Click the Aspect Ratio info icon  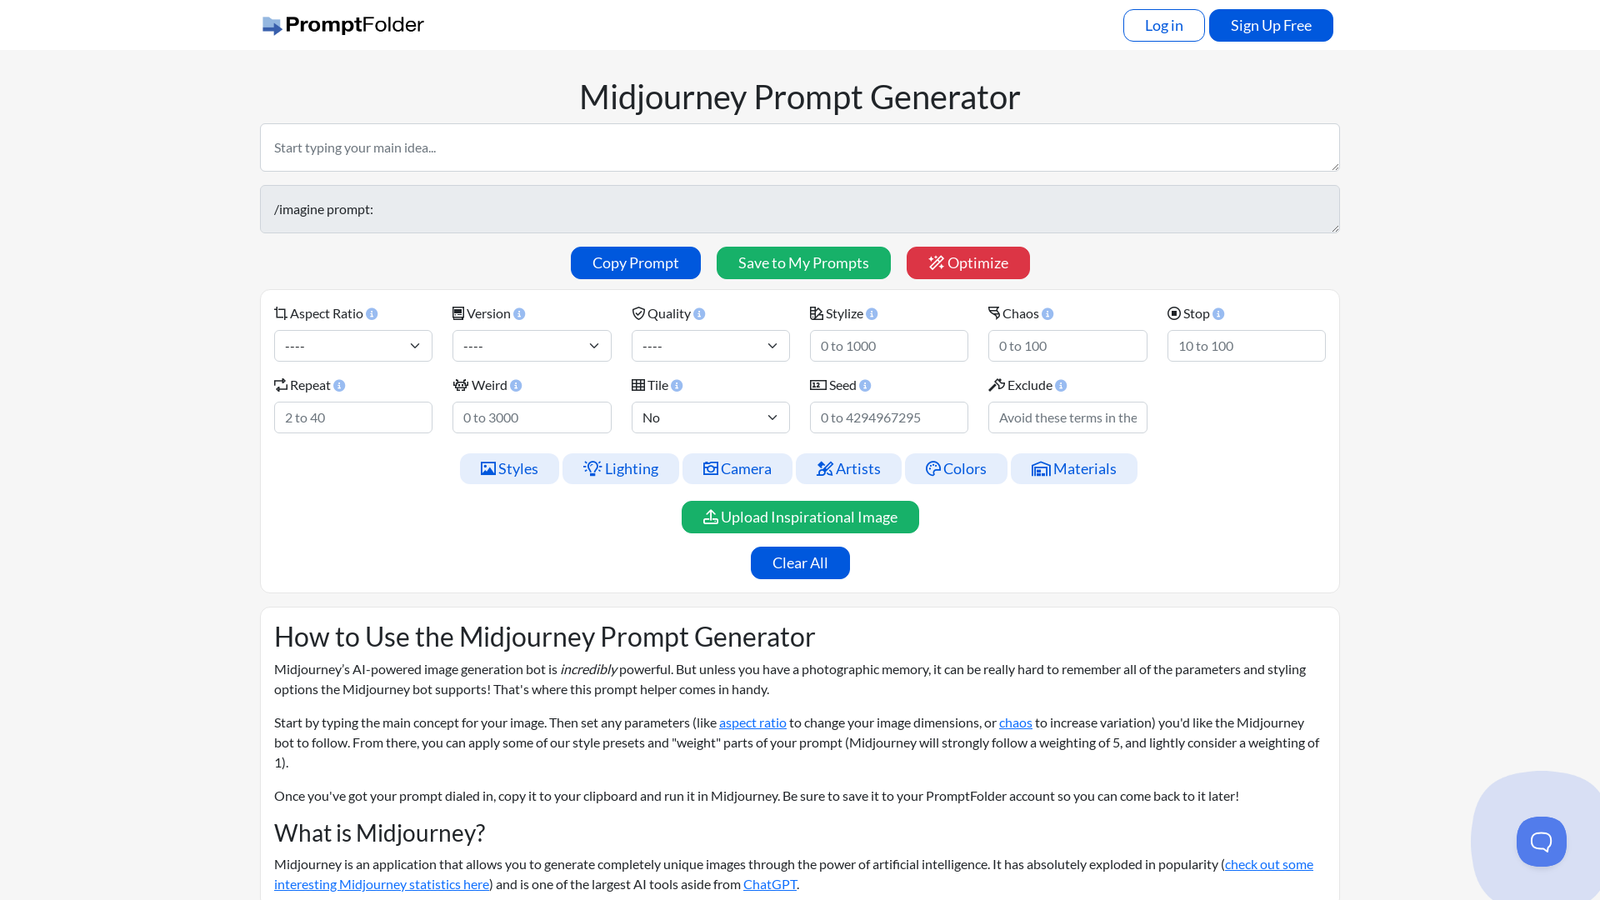click(x=372, y=314)
